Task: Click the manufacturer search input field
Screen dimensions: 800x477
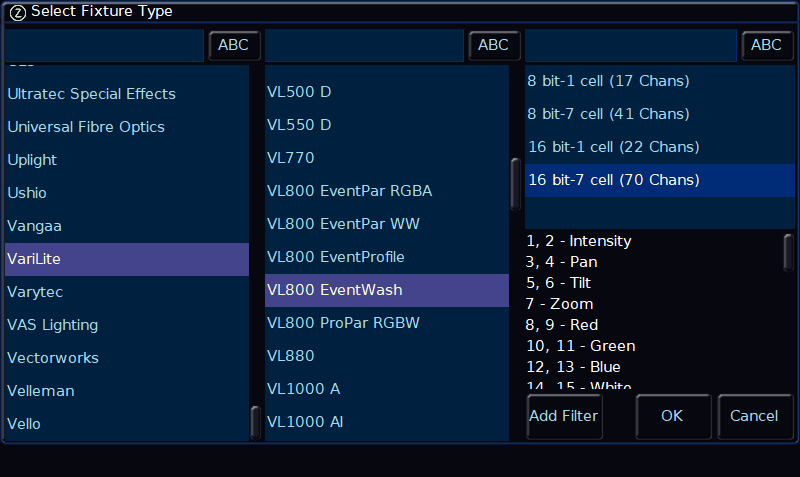Action: (104, 45)
